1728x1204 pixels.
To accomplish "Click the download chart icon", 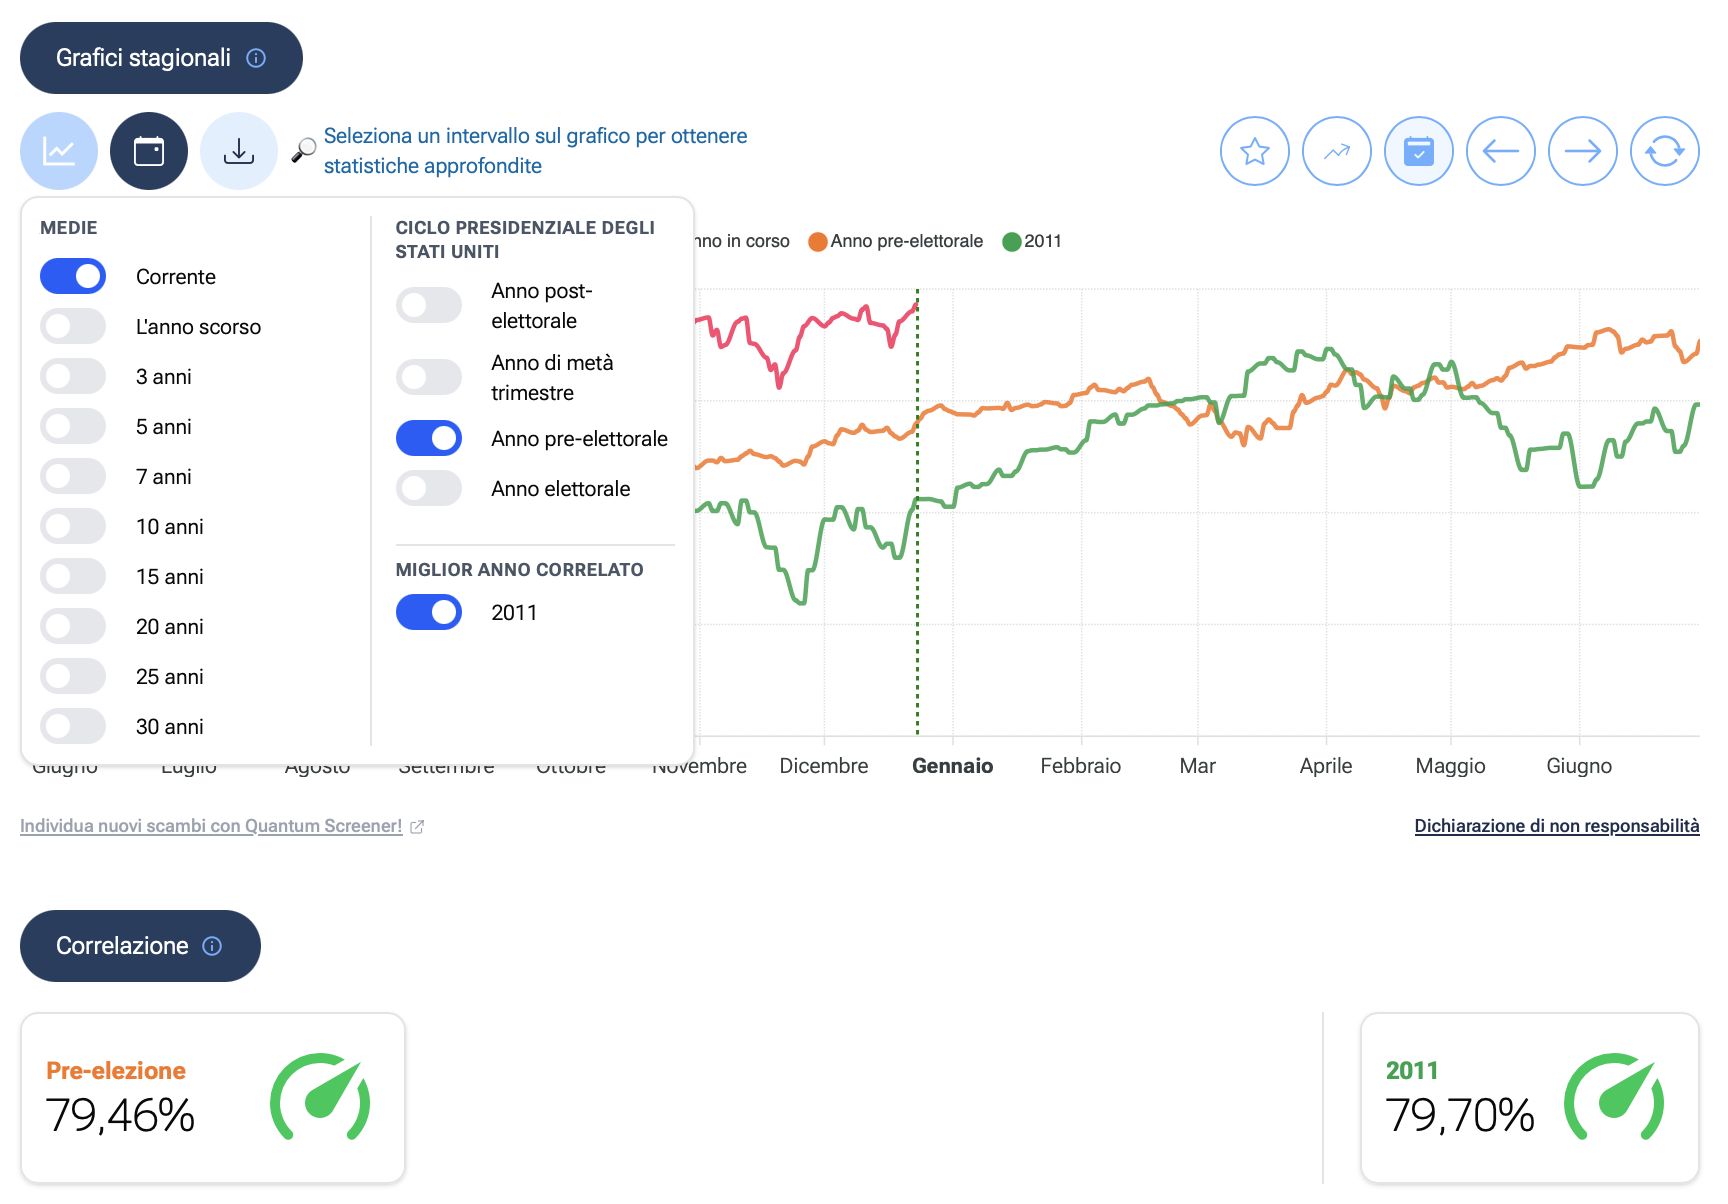I will pyautogui.click(x=239, y=151).
